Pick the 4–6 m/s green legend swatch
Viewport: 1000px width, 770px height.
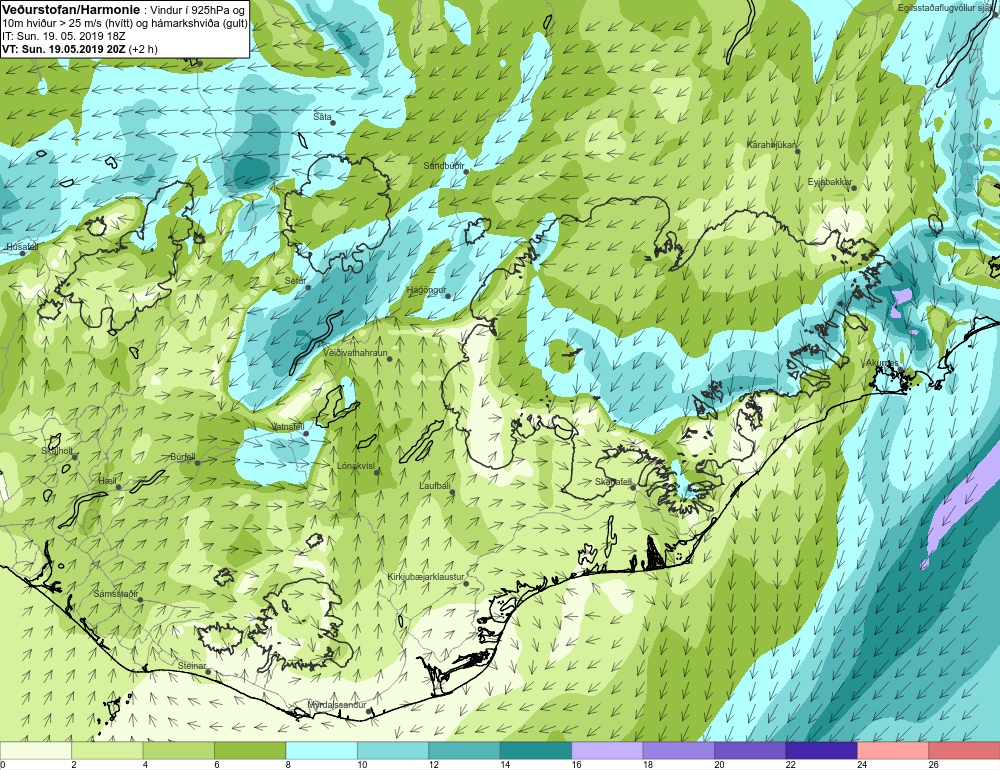coord(179,750)
